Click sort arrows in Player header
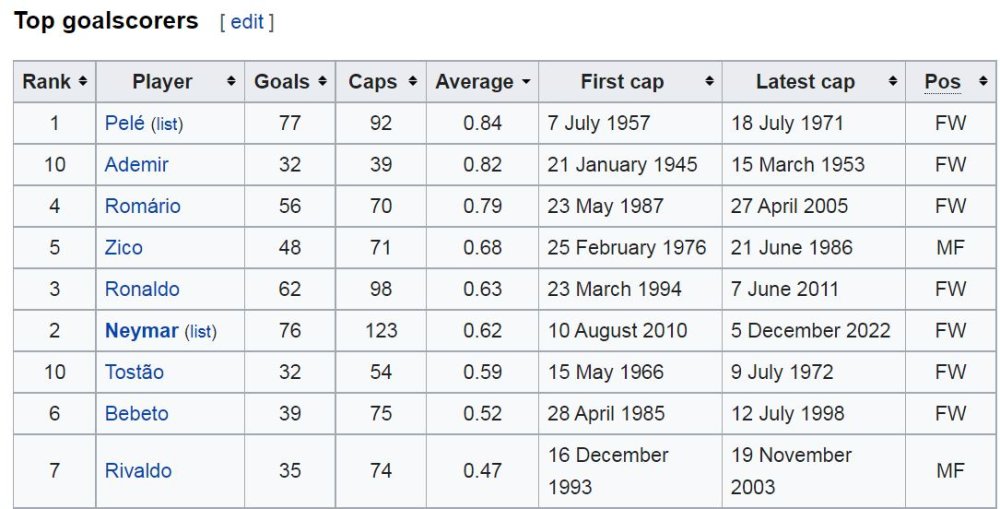The image size is (1000, 509). tap(231, 82)
